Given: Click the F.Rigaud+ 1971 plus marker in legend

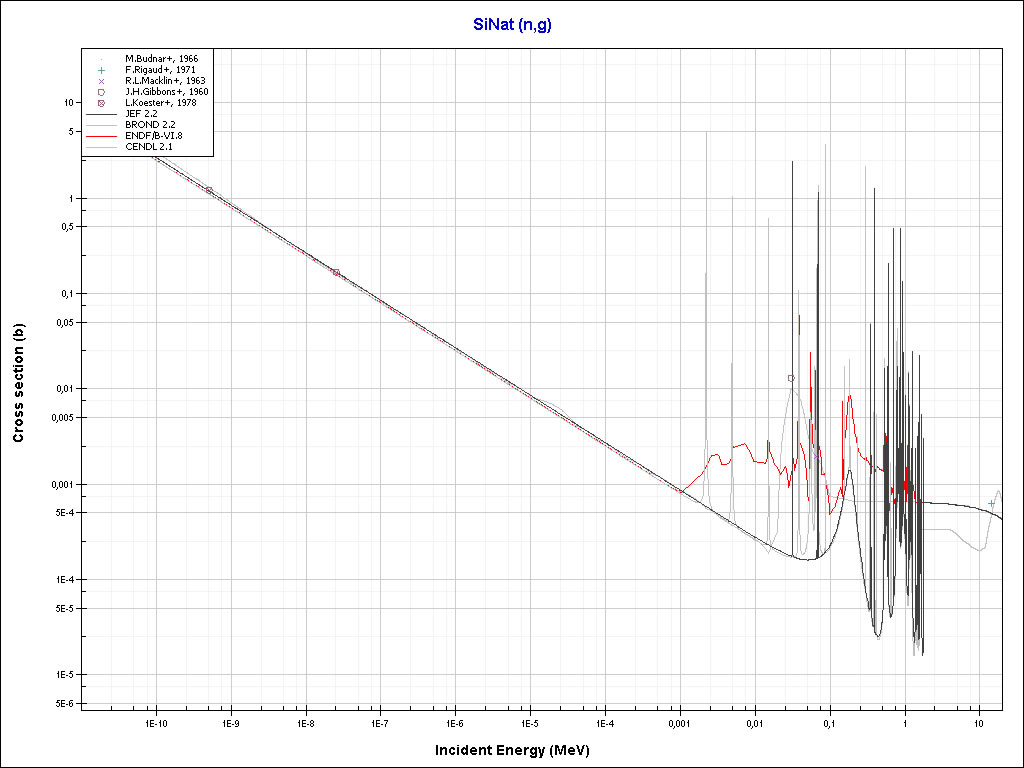Looking at the screenshot, I should pyautogui.click(x=101, y=70).
